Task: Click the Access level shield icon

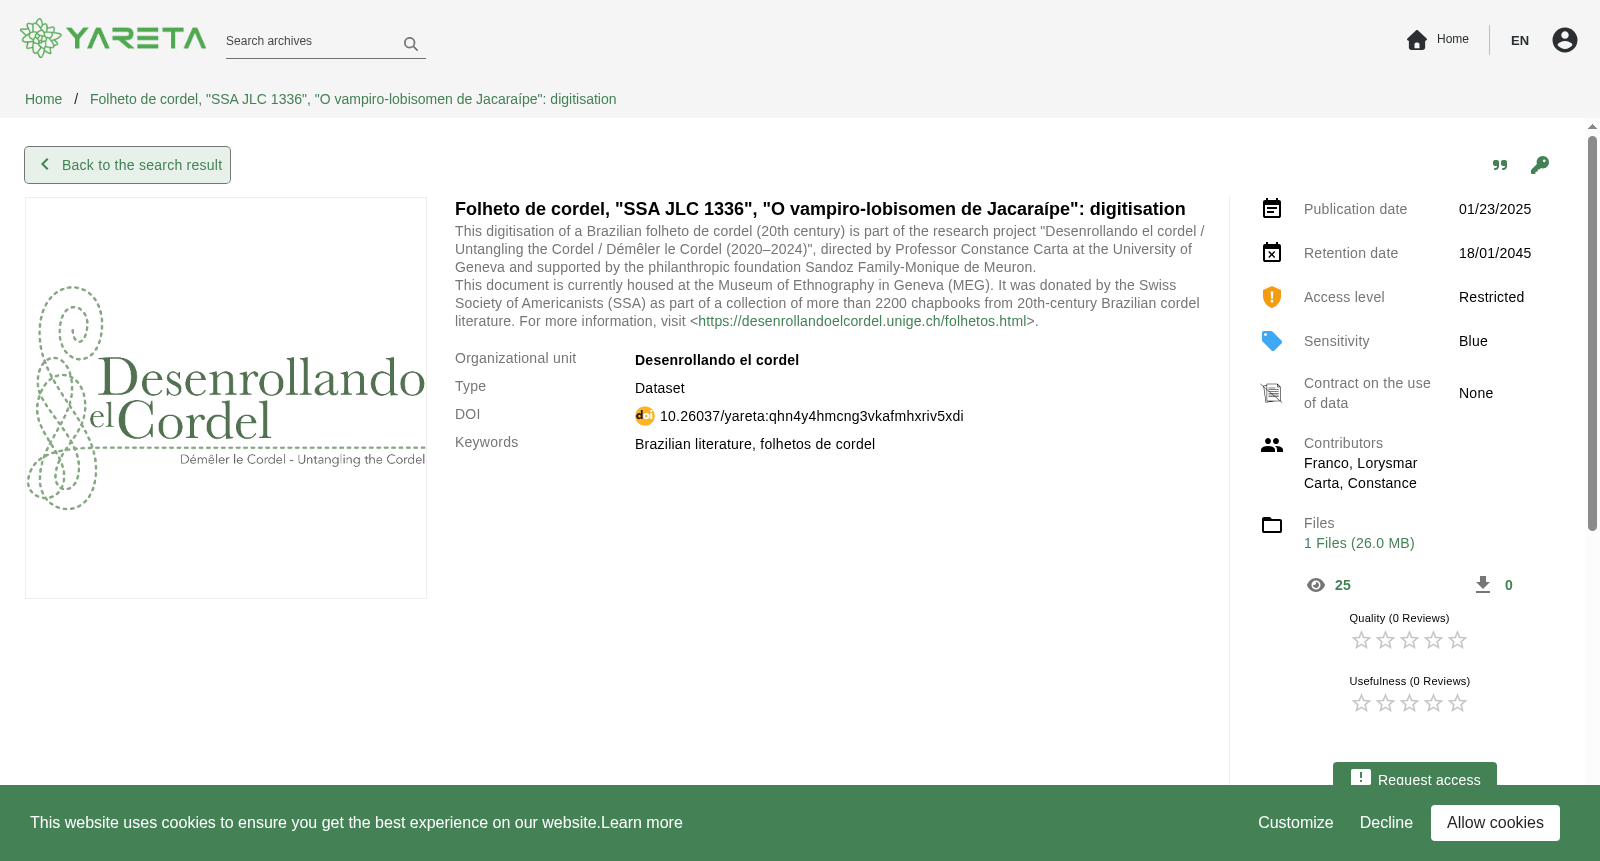Action: [1272, 297]
